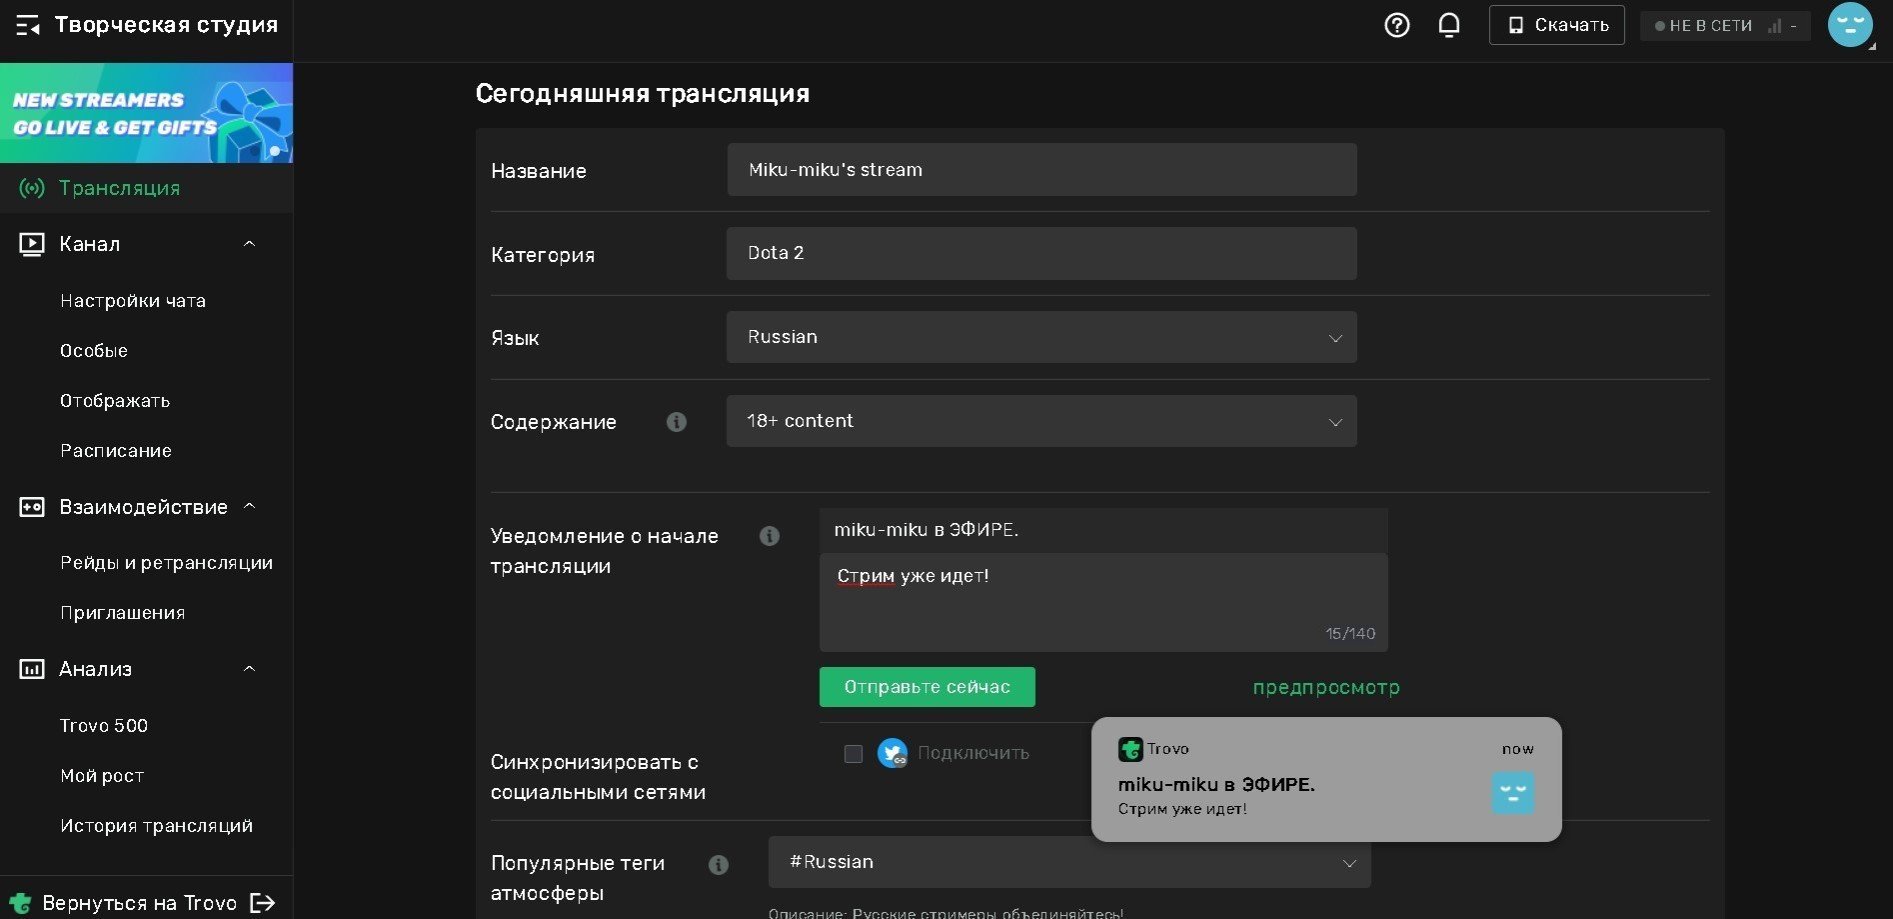Click the info icon next to Содержание
Screen dimensions: 1893x919
coord(676,422)
